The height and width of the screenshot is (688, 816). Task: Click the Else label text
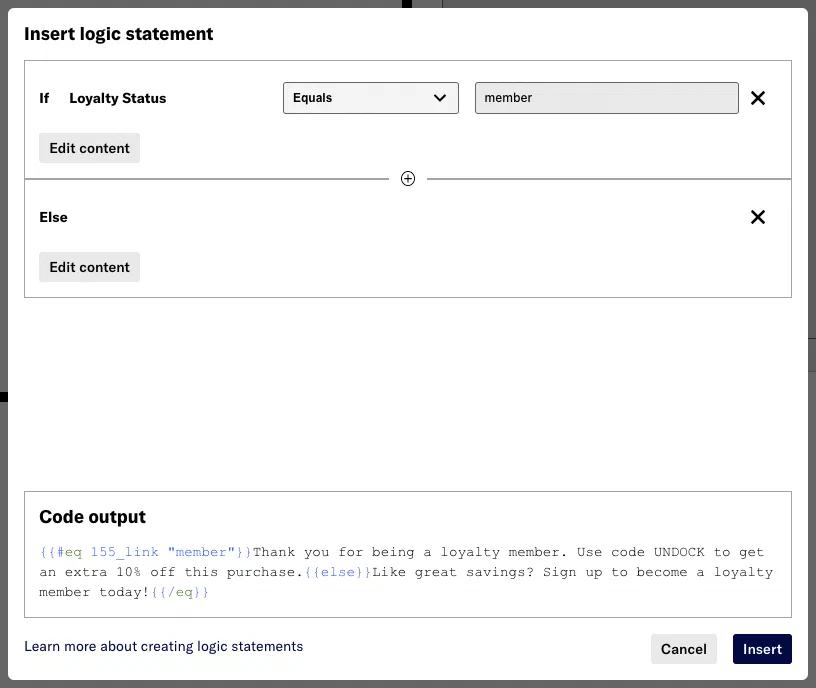click(53, 217)
